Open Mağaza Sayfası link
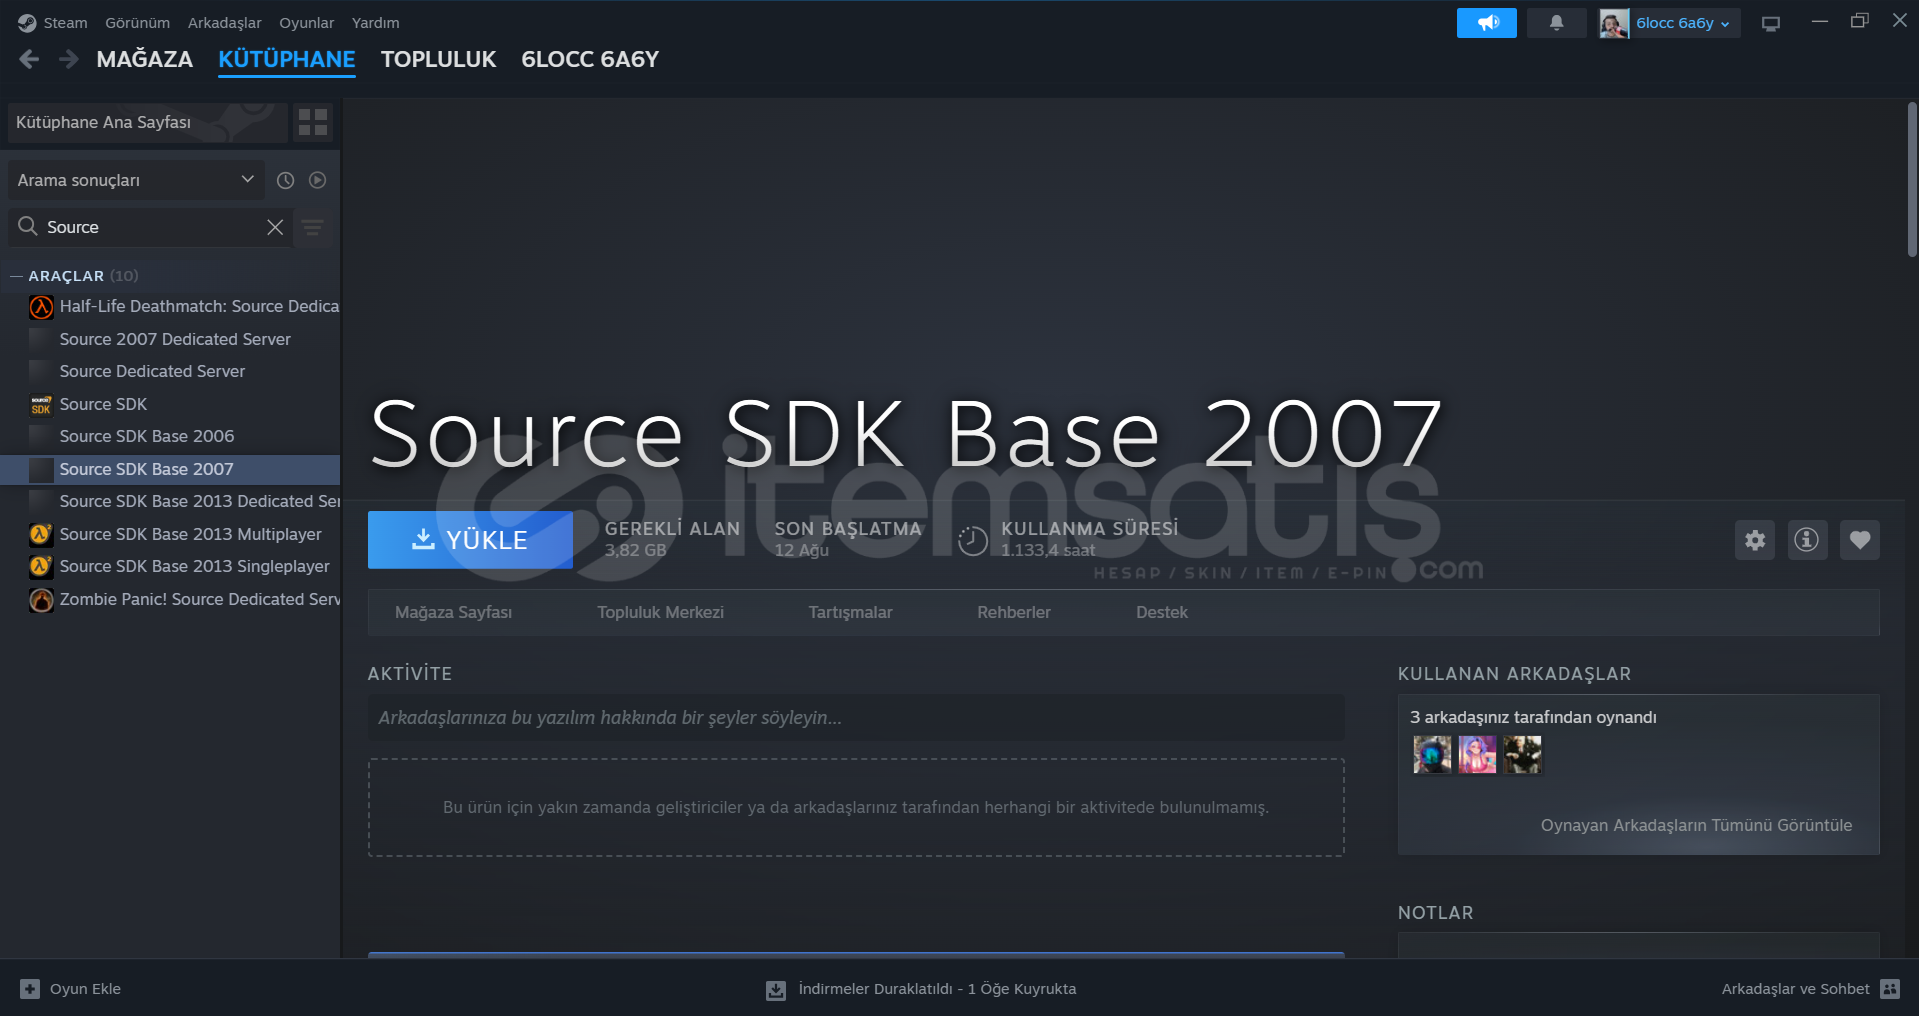Screen dimensions: 1919x1016 click(x=453, y=612)
